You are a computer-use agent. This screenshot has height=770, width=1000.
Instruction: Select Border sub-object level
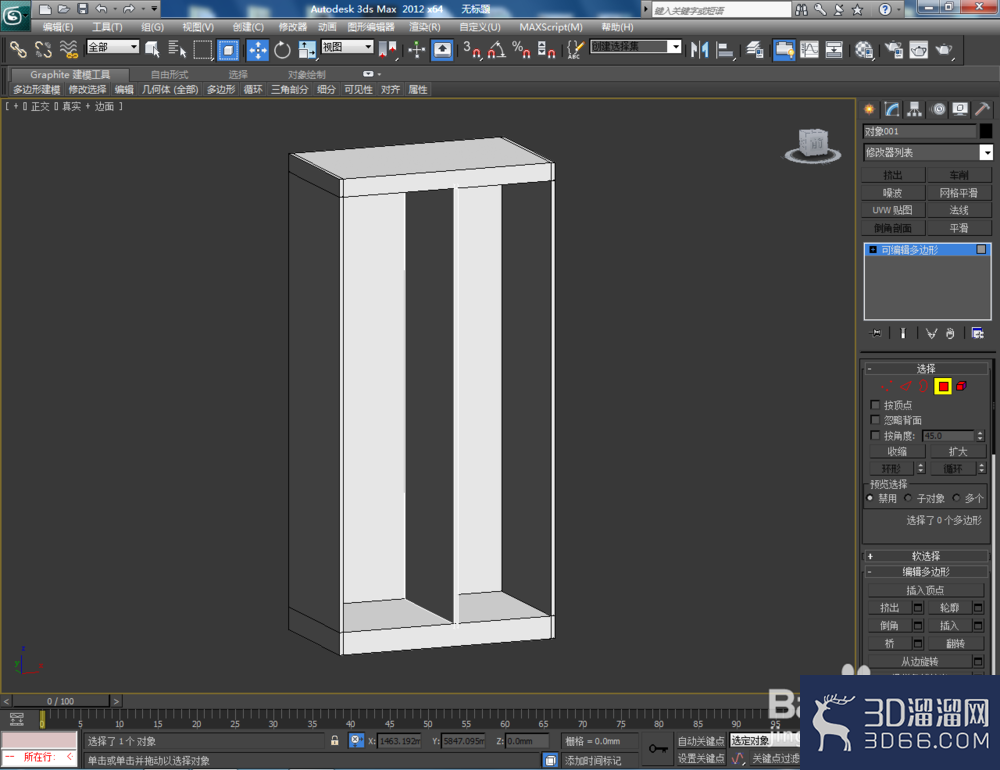924,386
